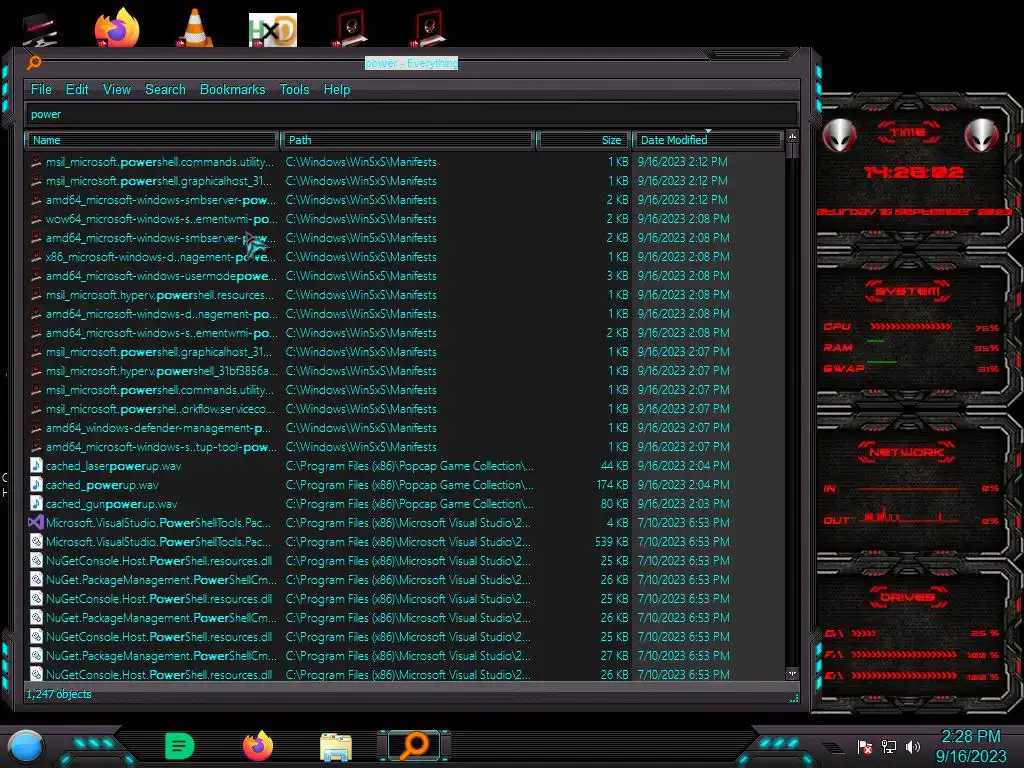This screenshot has width=1024, height=768.
Task: Click the 174 KB size cell
Action: coord(613,485)
